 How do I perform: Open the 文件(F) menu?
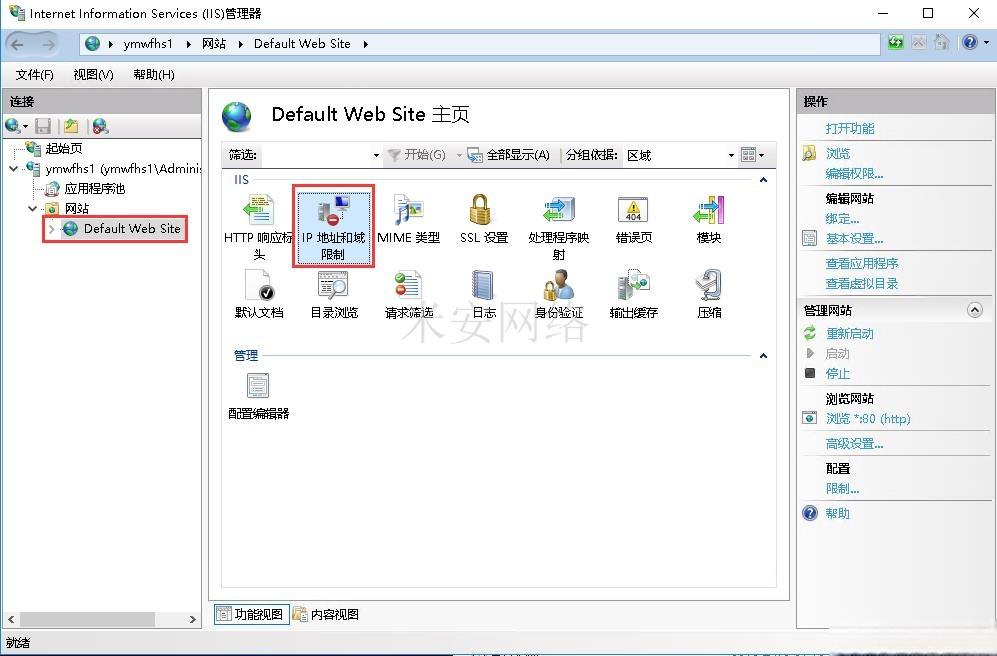(x=34, y=75)
